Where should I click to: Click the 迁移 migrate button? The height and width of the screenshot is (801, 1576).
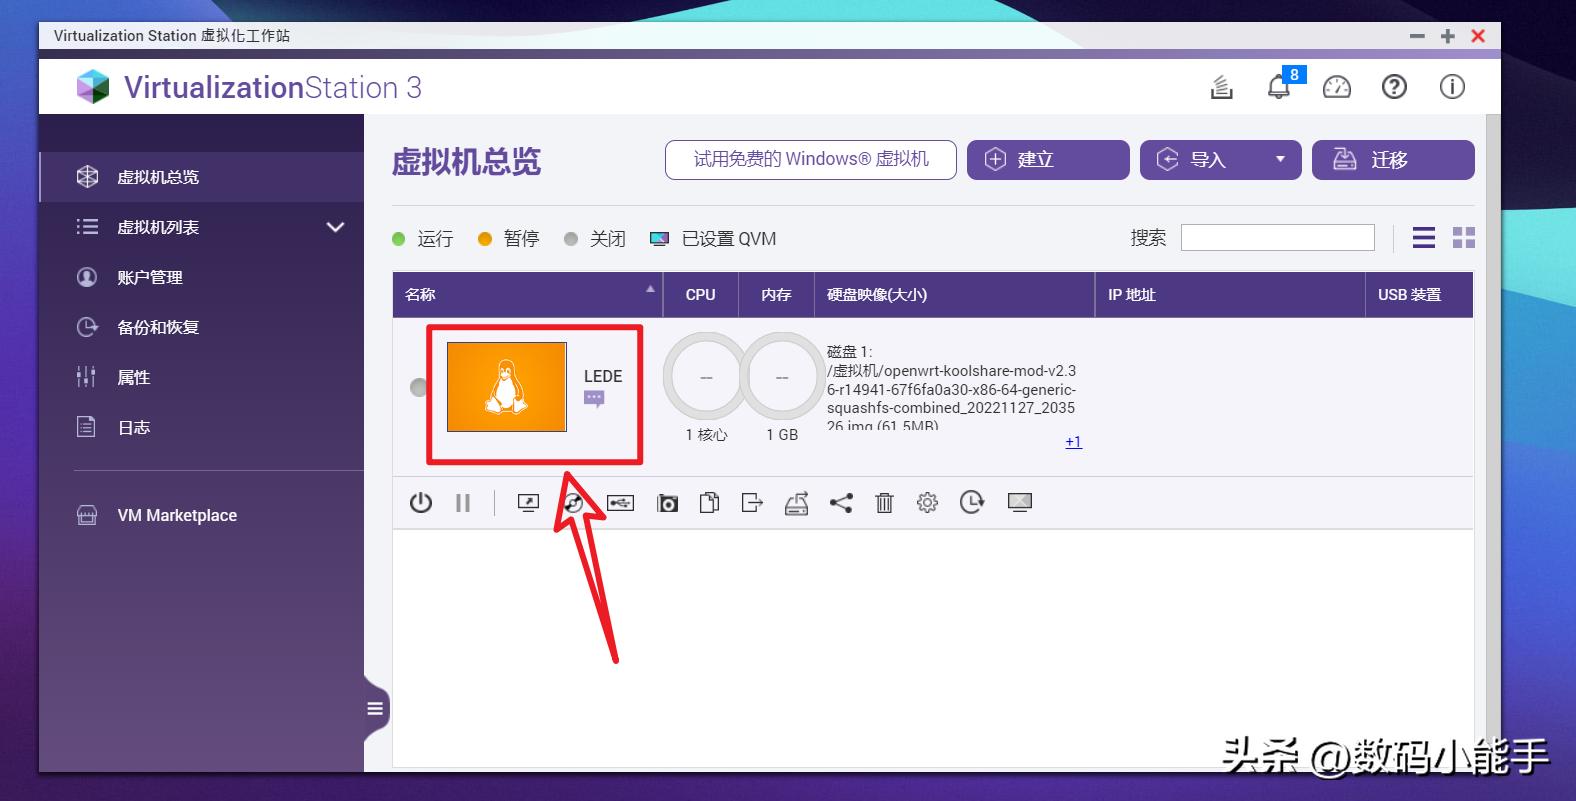1393,159
